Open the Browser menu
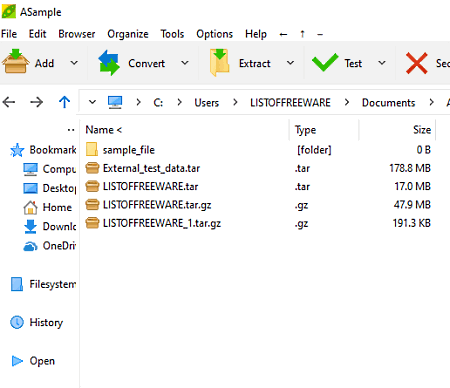 77,34
